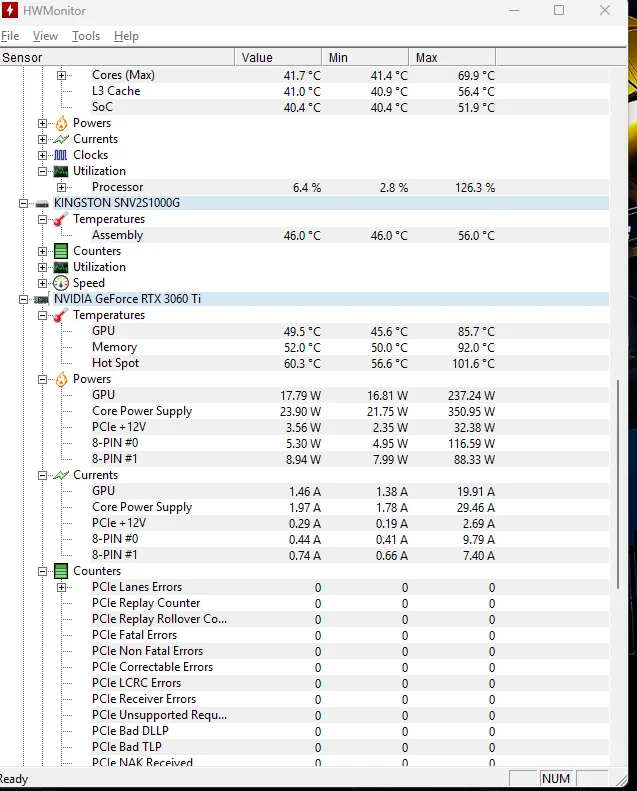Click the CPU Utilization graph icon under Clocks
Screen dimensions: 637x791
tap(61, 172)
